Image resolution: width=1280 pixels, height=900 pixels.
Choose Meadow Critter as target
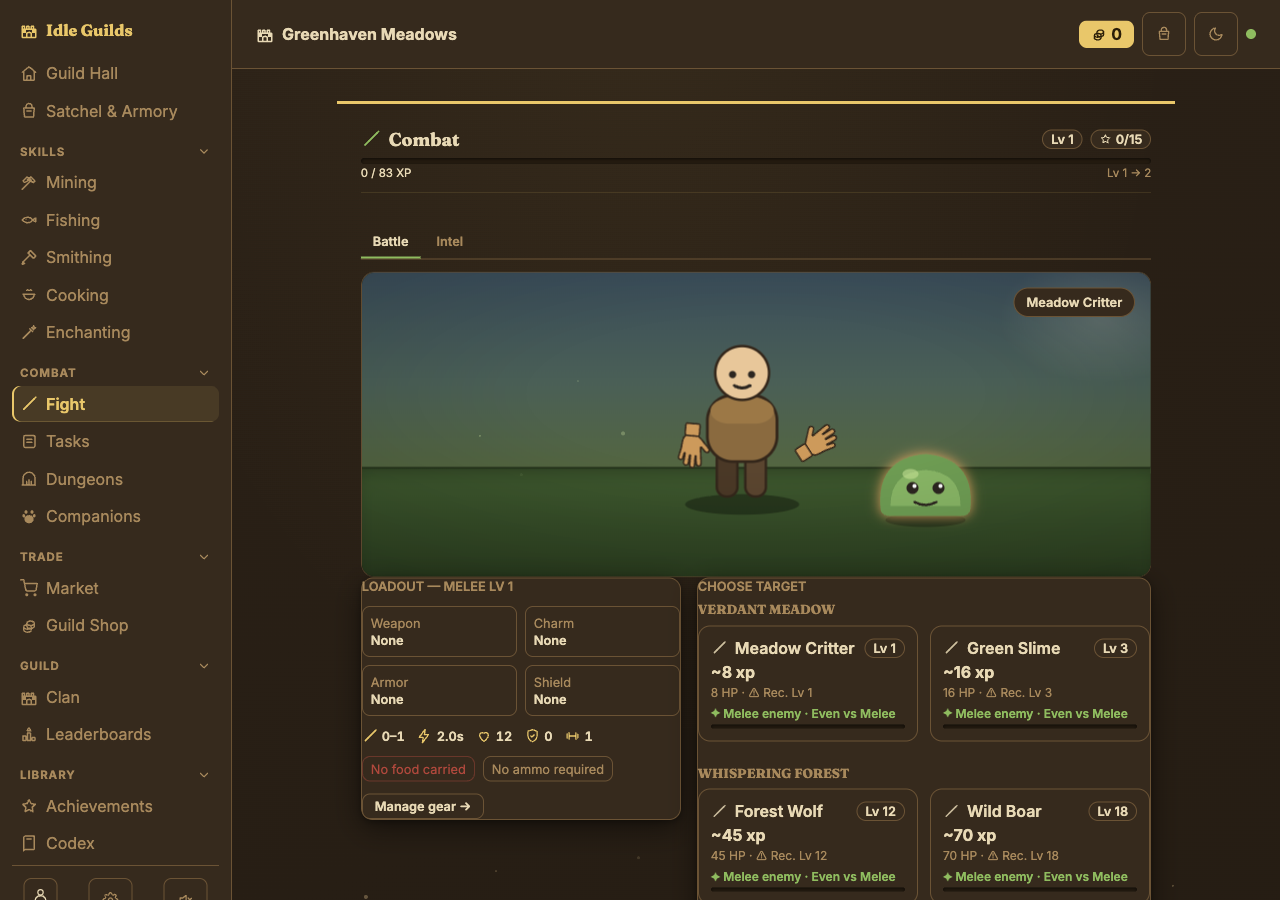808,684
